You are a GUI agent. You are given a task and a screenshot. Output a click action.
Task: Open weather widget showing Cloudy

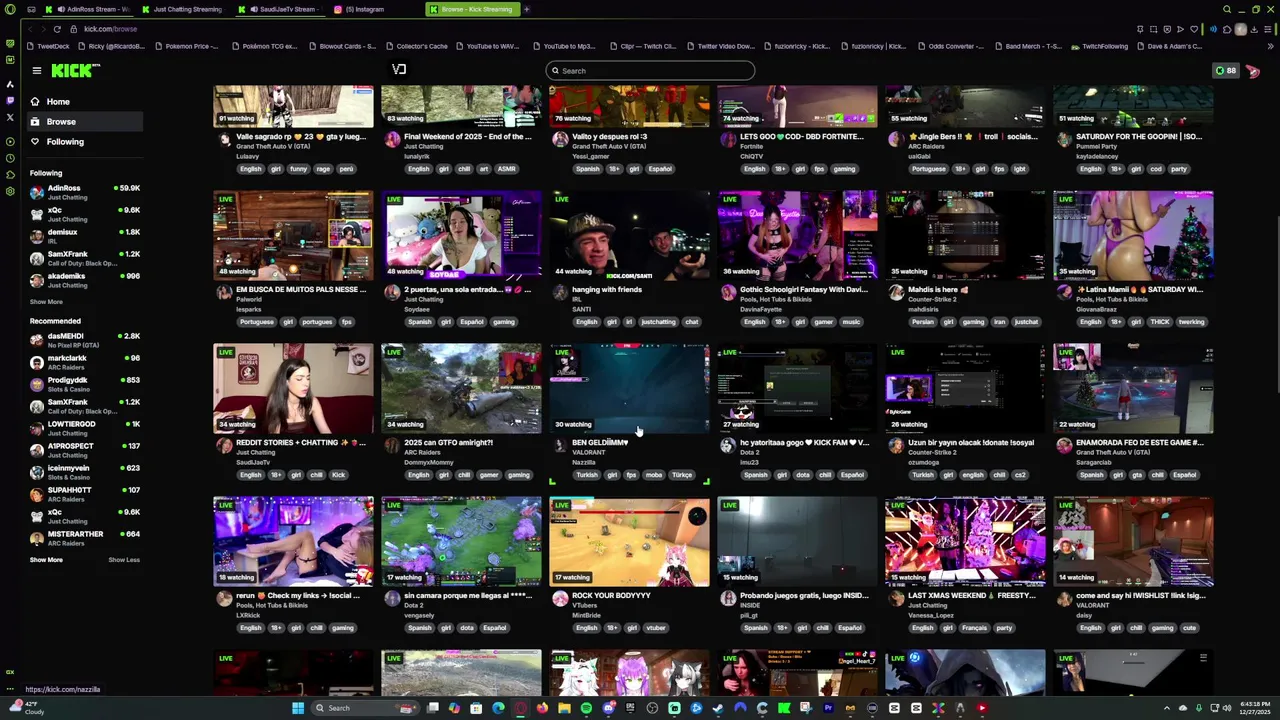(x=25, y=708)
